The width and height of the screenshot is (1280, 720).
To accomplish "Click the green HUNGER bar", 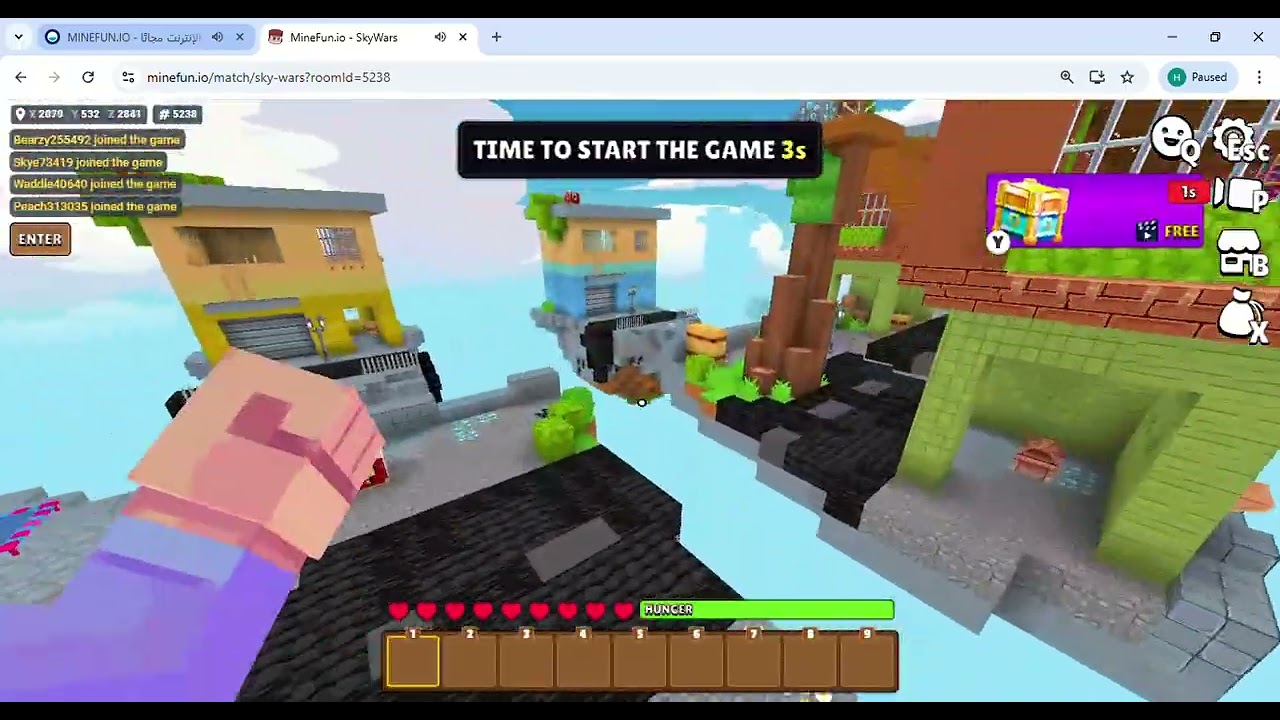I will [x=767, y=609].
